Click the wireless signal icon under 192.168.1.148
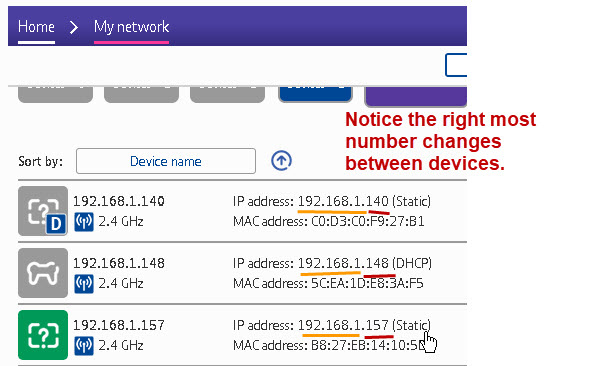 pyautogui.click(x=84, y=283)
